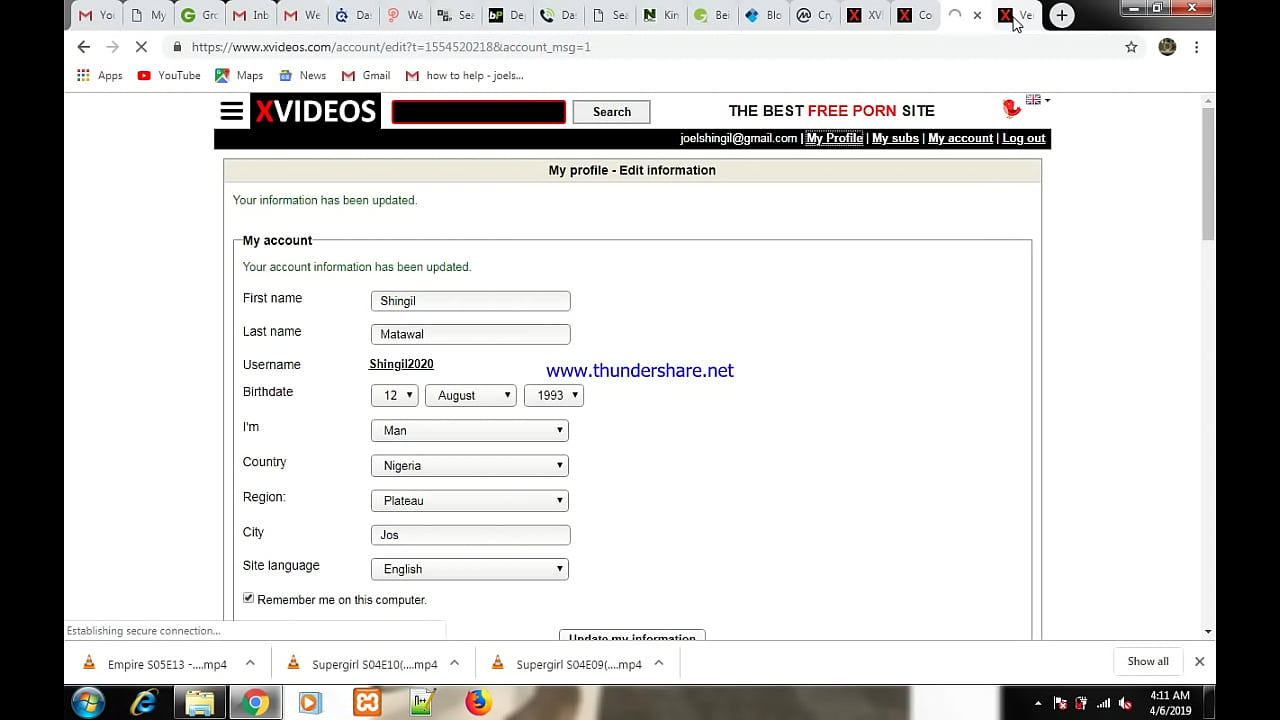Bookmark this page with the star icon
This screenshot has width=1280, height=720.
pyautogui.click(x=1131, y=47)
